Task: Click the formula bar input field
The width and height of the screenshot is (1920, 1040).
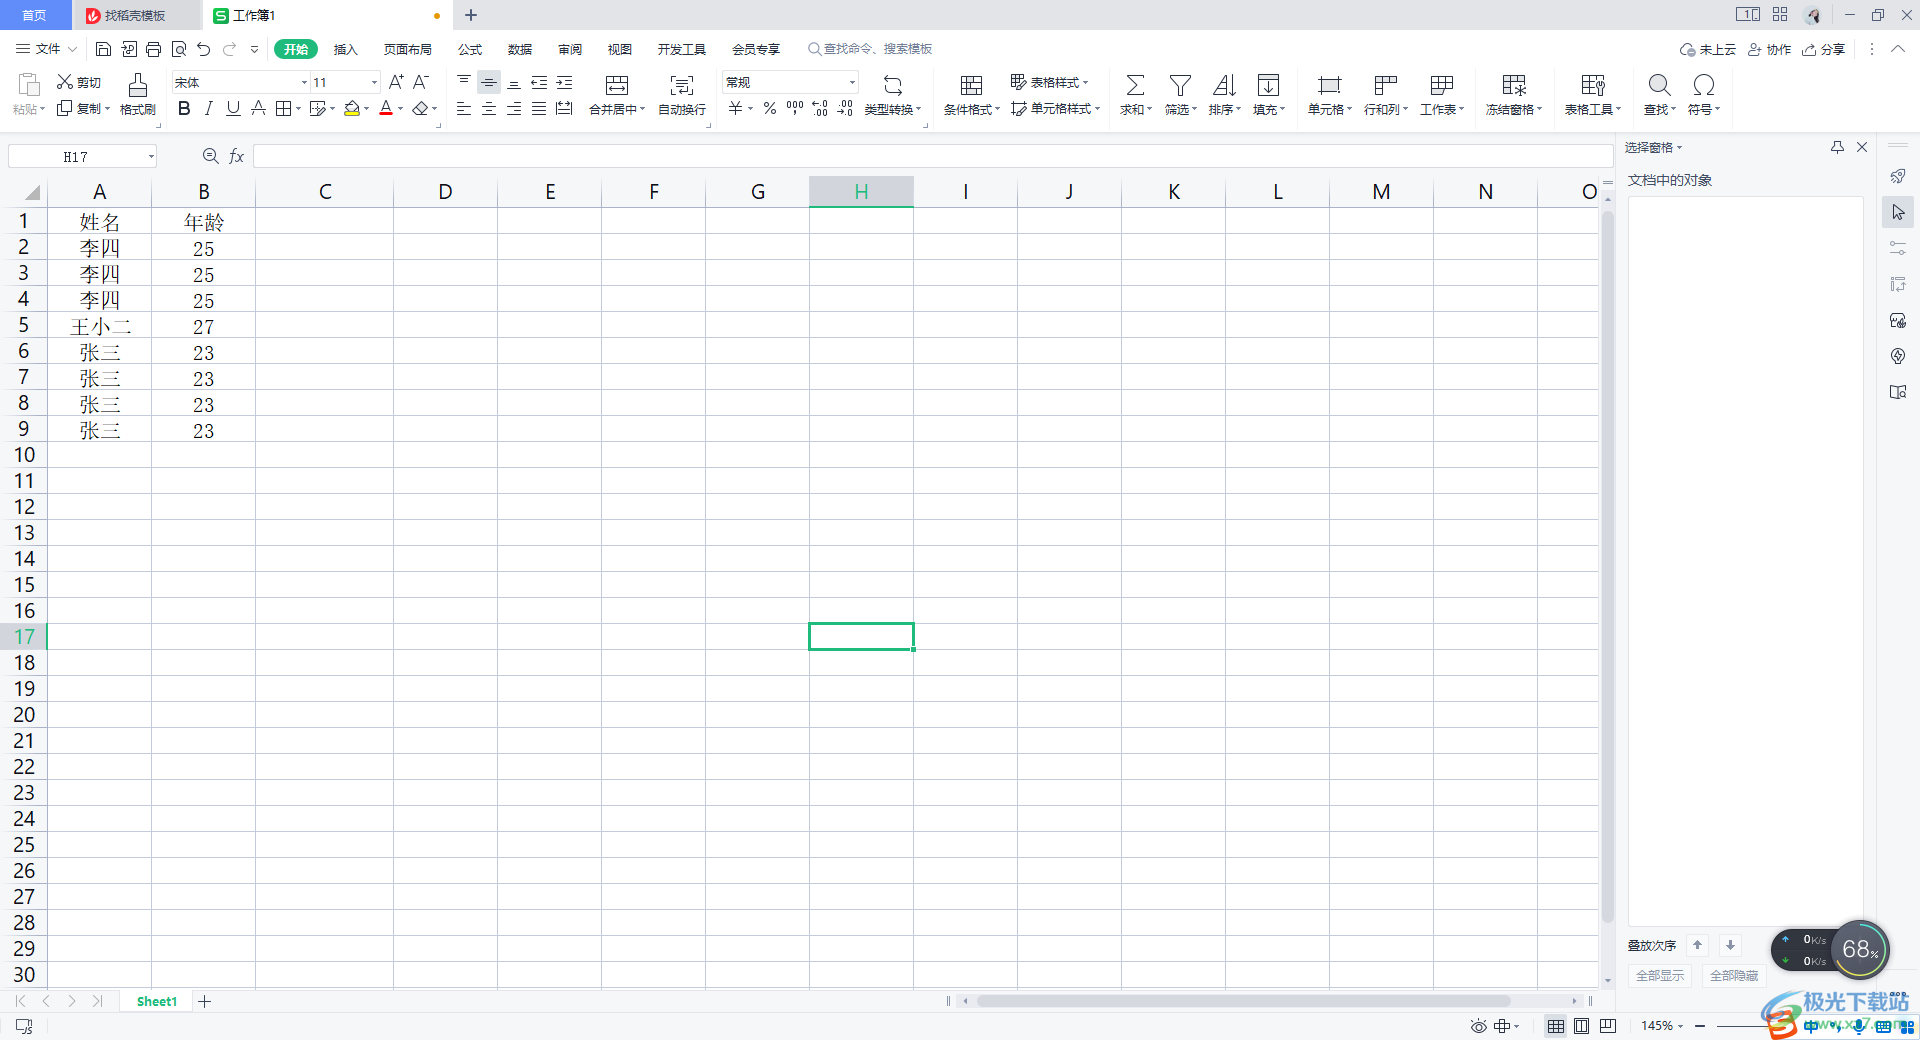Action: click(932, 156)
